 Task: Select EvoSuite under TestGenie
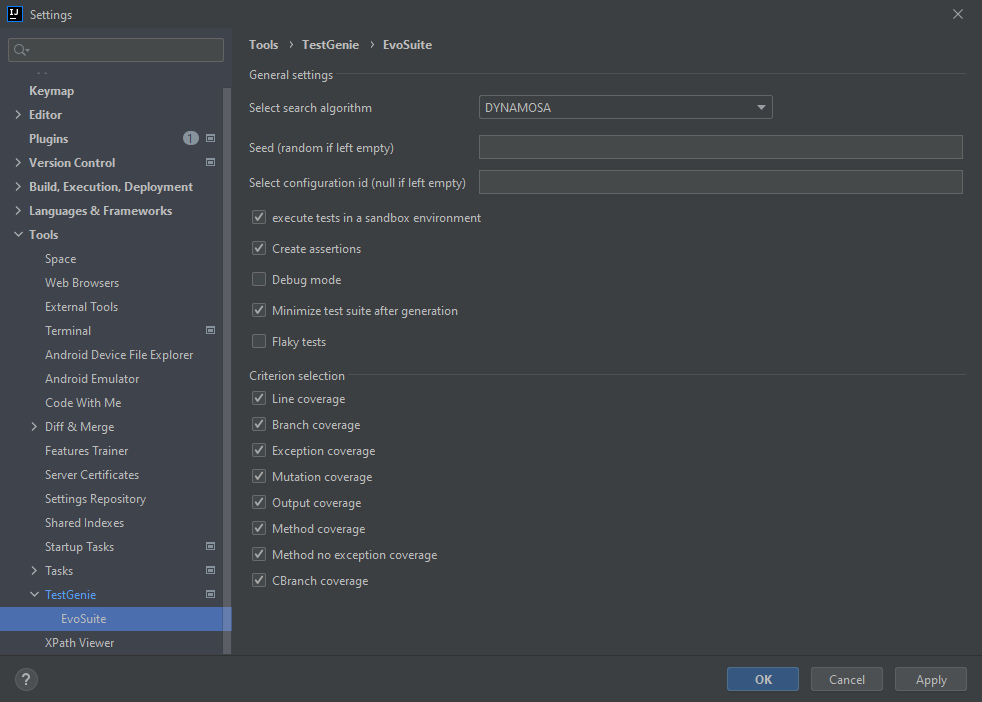[83, 619]
